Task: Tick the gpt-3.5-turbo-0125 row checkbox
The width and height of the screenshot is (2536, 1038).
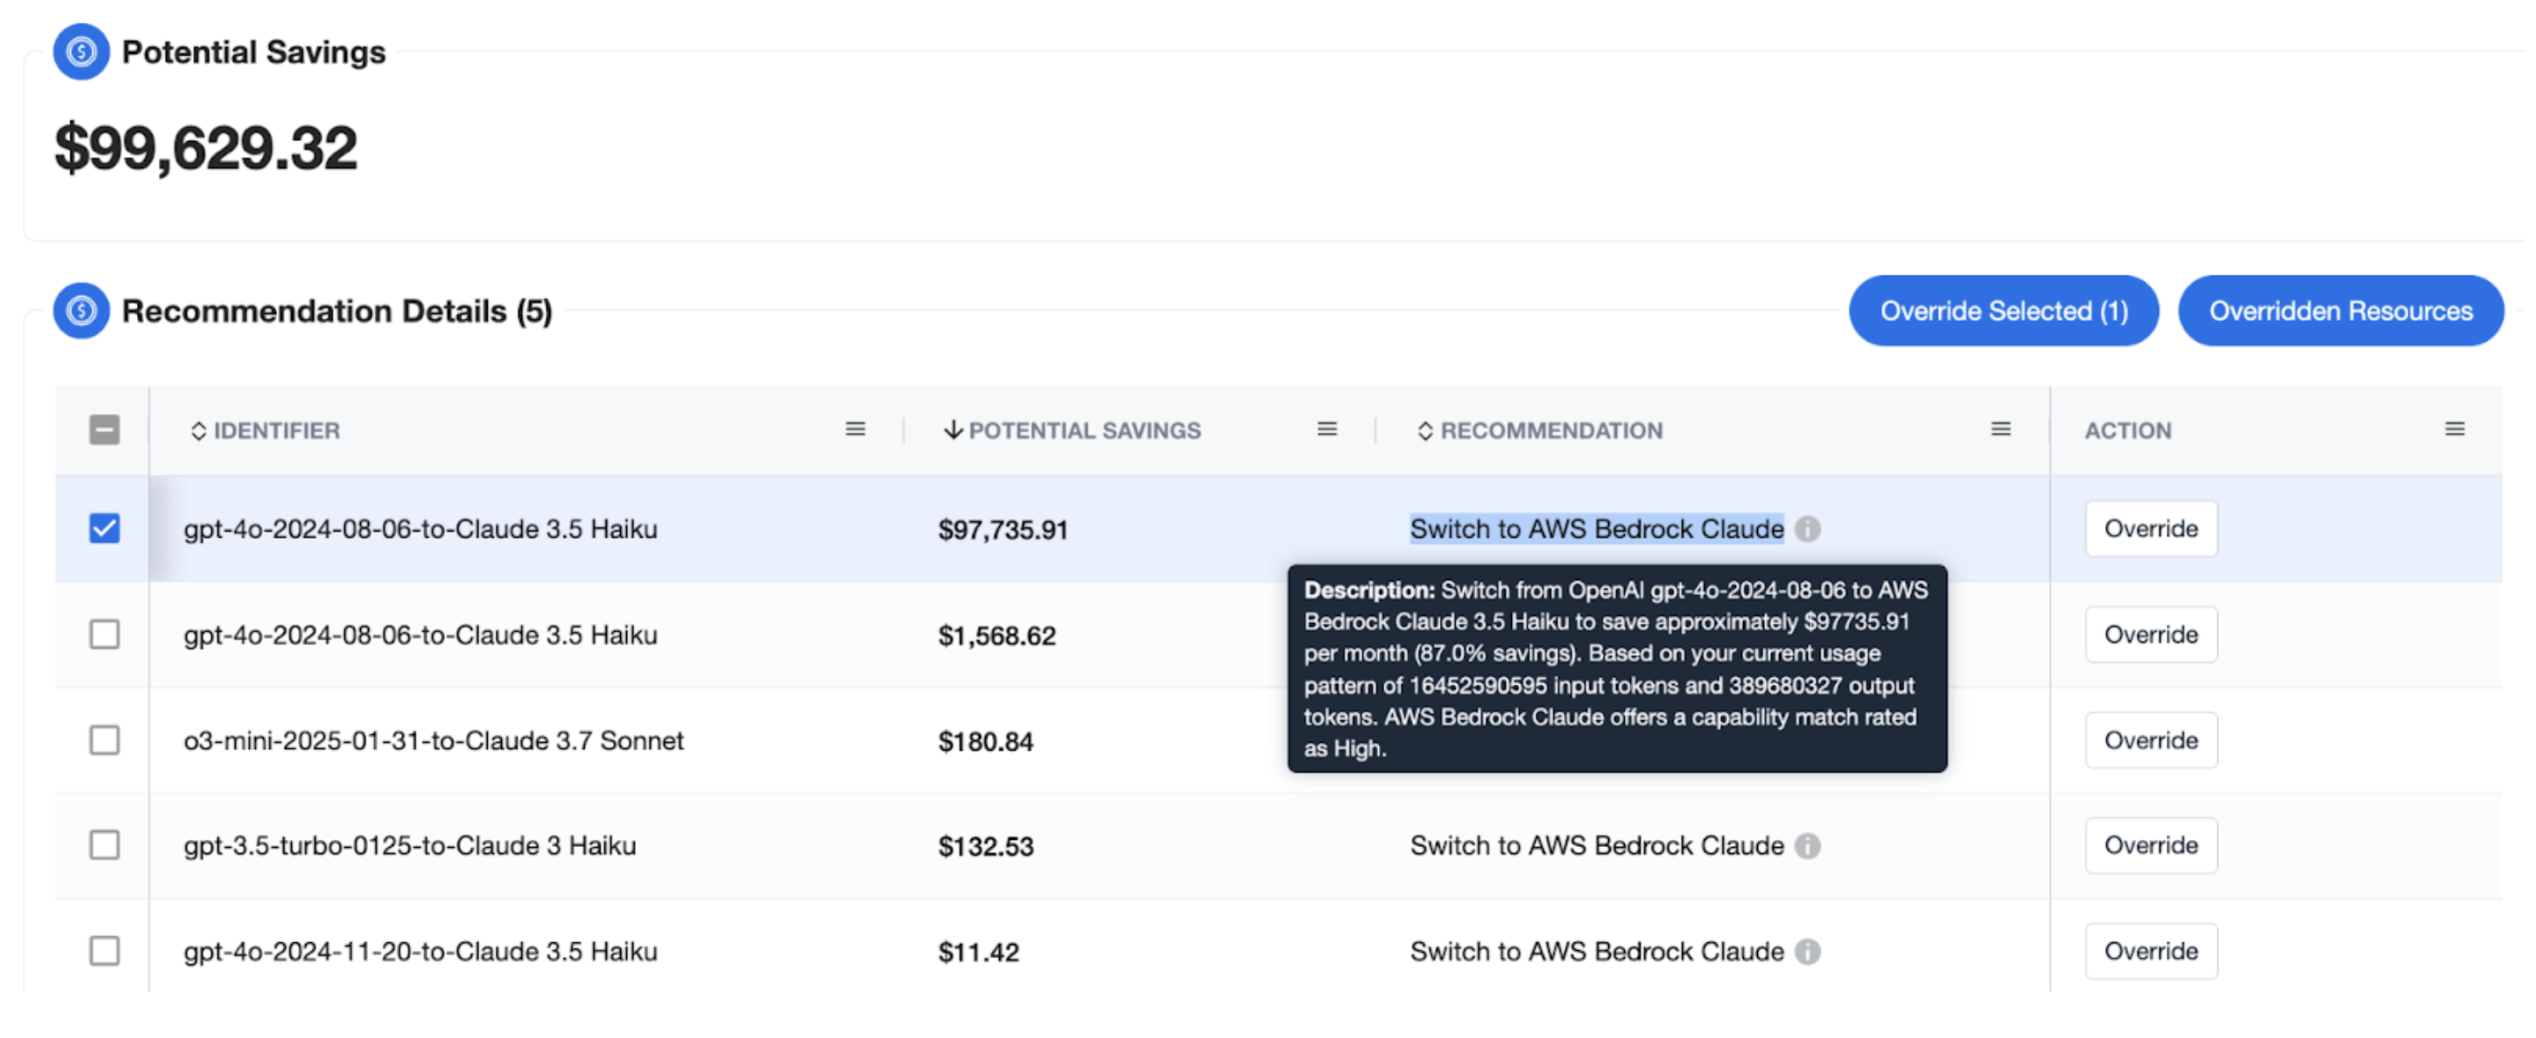Action: (104, 845)
